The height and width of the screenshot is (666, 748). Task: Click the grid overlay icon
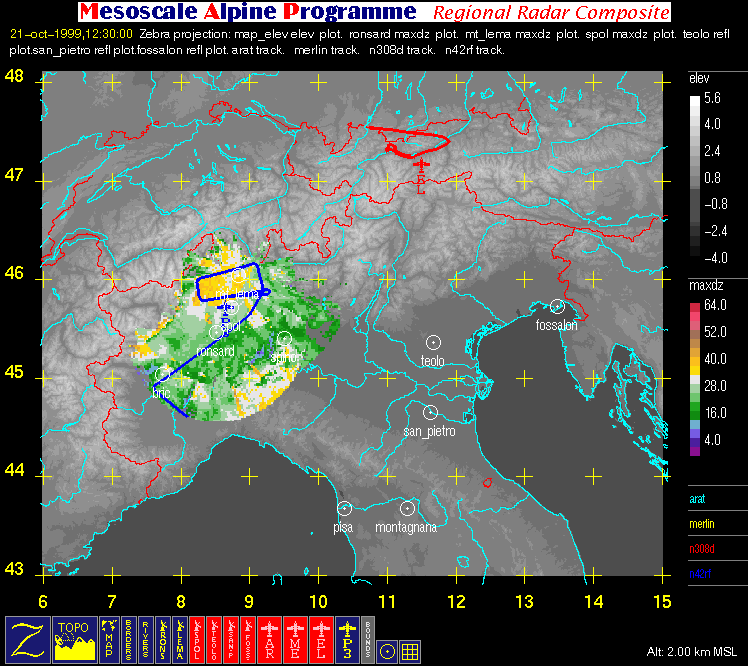409,650
